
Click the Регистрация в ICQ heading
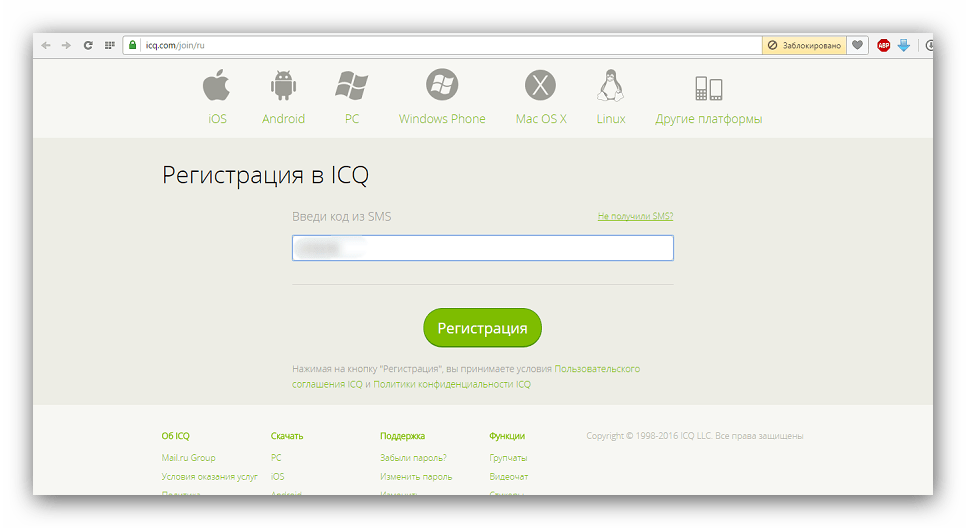265,175
